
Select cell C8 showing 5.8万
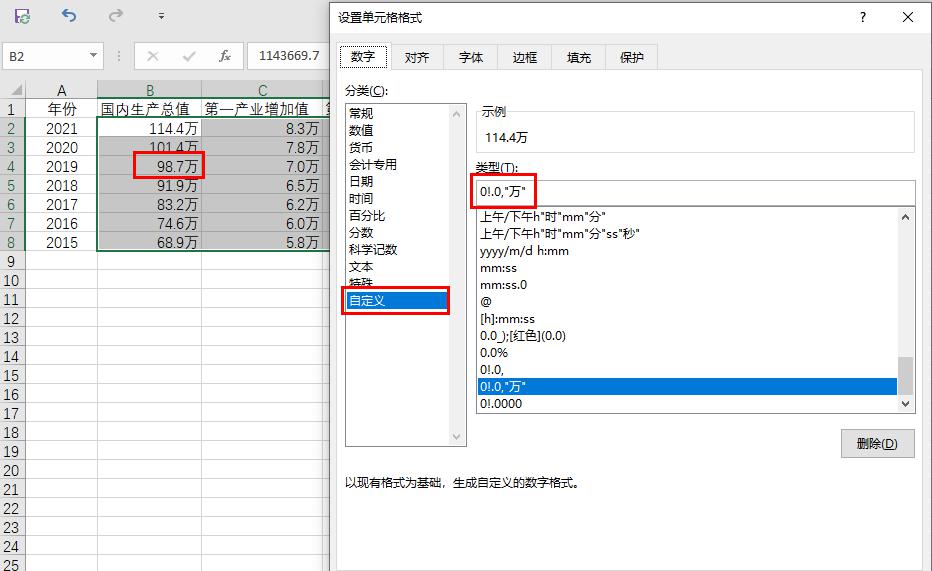pyautogui.click(x=263, y=242)
